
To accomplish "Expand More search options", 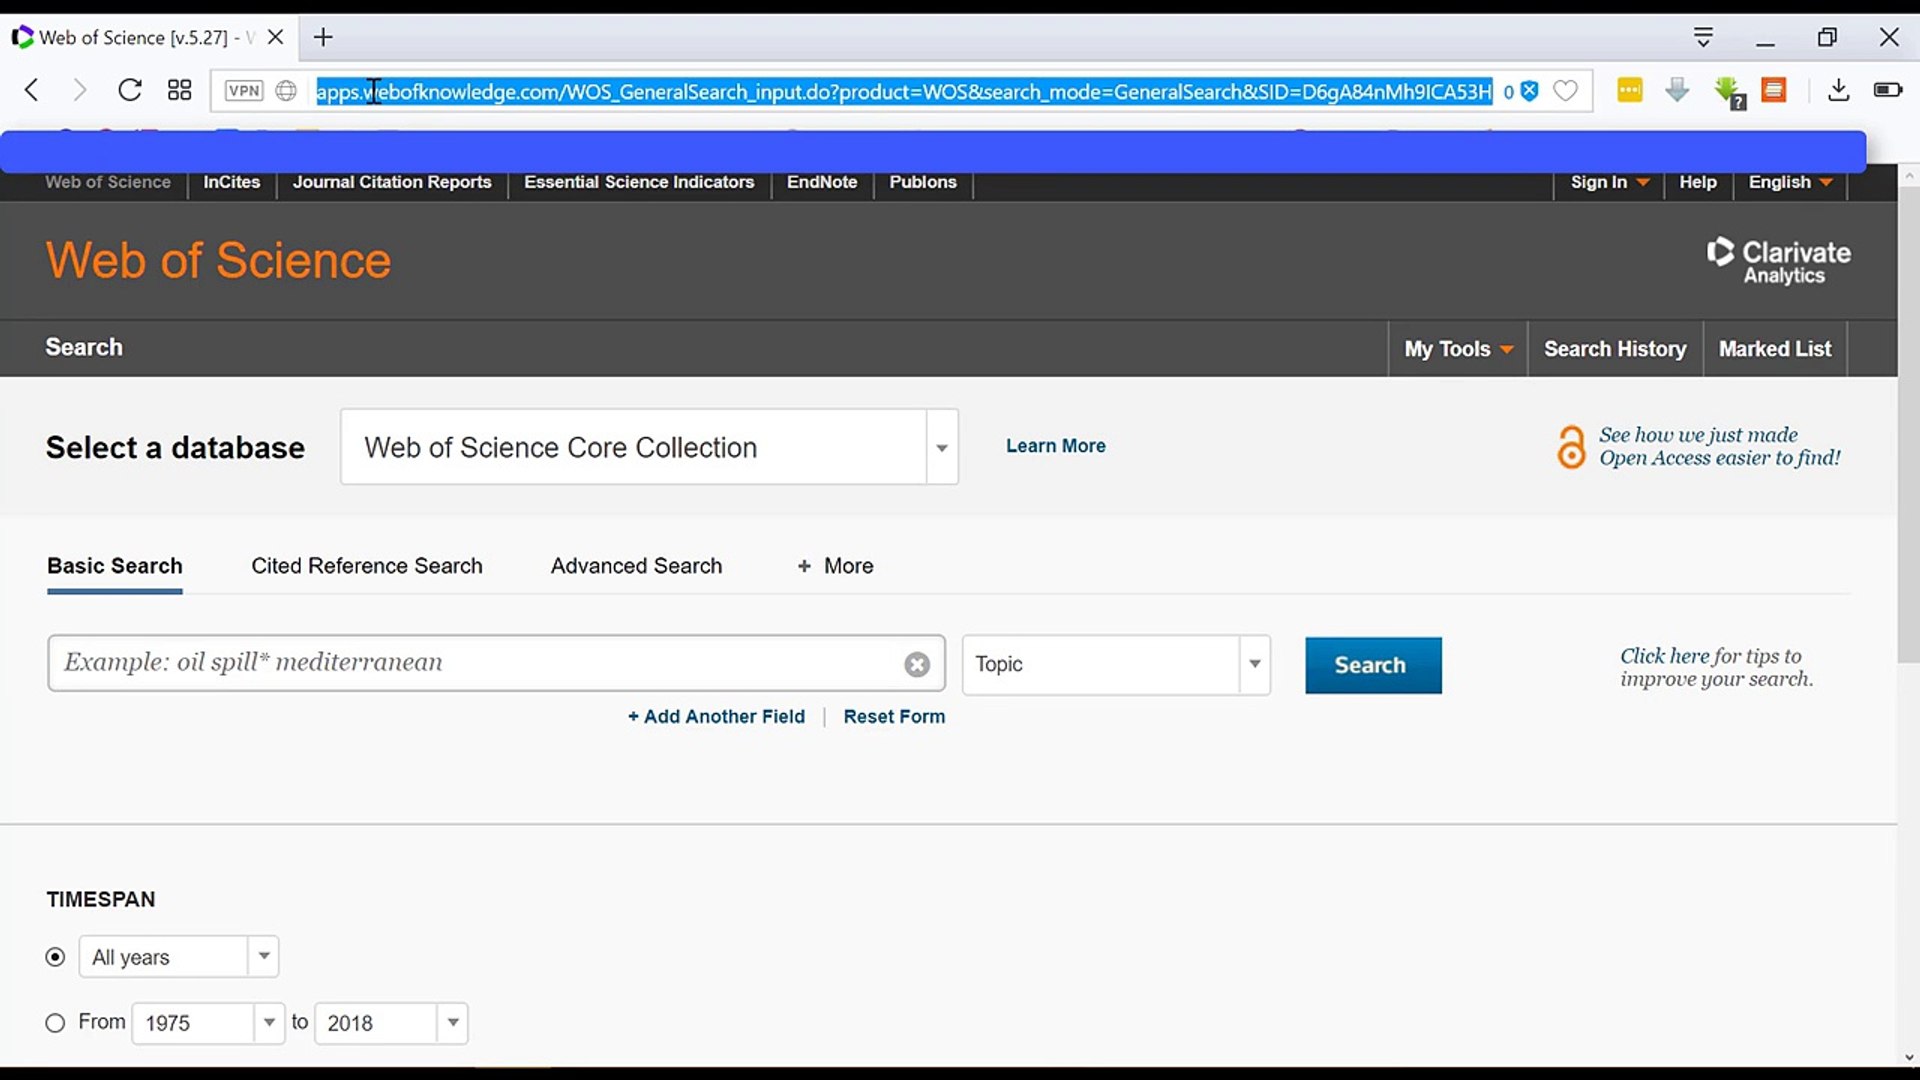I will (836, 566).
